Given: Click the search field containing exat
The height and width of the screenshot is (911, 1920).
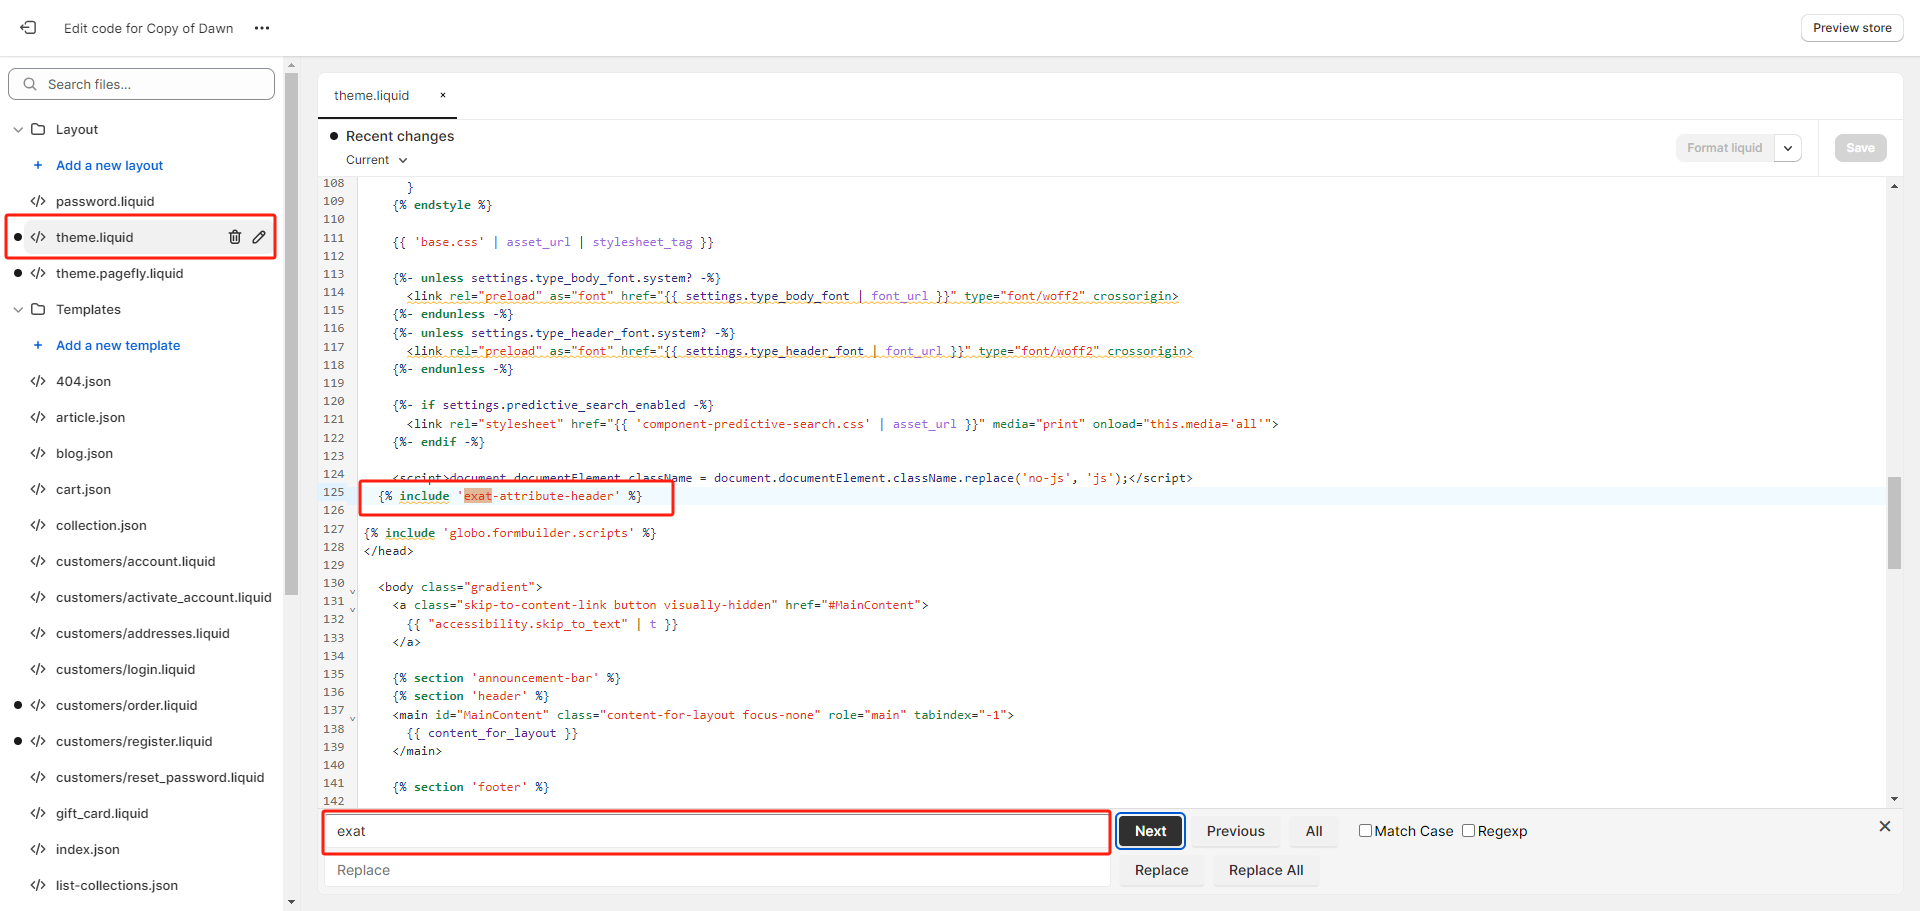Looking at the screenshot, I should tap(716, 831).
